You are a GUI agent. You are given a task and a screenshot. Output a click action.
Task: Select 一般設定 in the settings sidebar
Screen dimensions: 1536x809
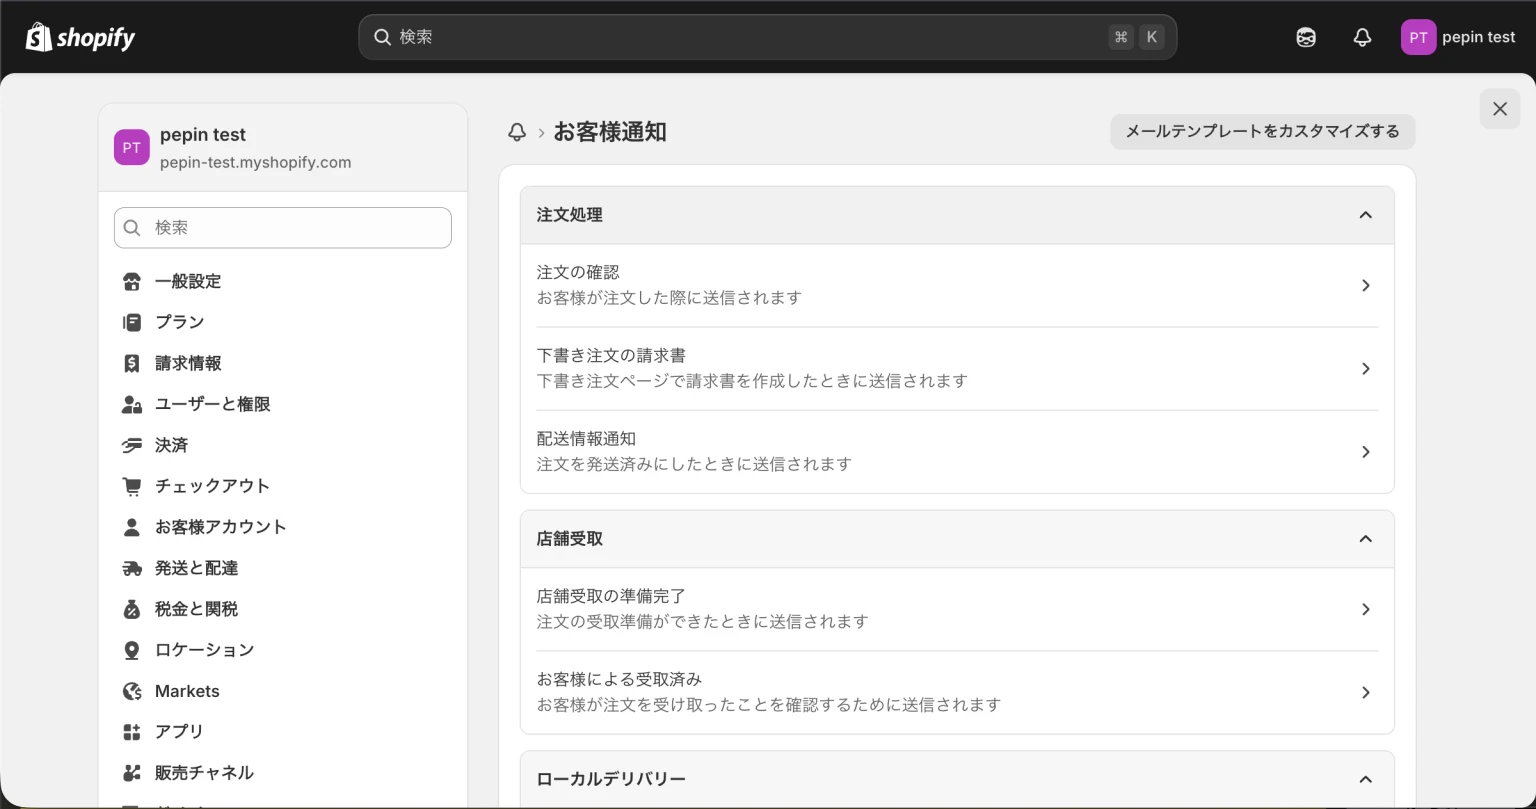click(189, 281)
